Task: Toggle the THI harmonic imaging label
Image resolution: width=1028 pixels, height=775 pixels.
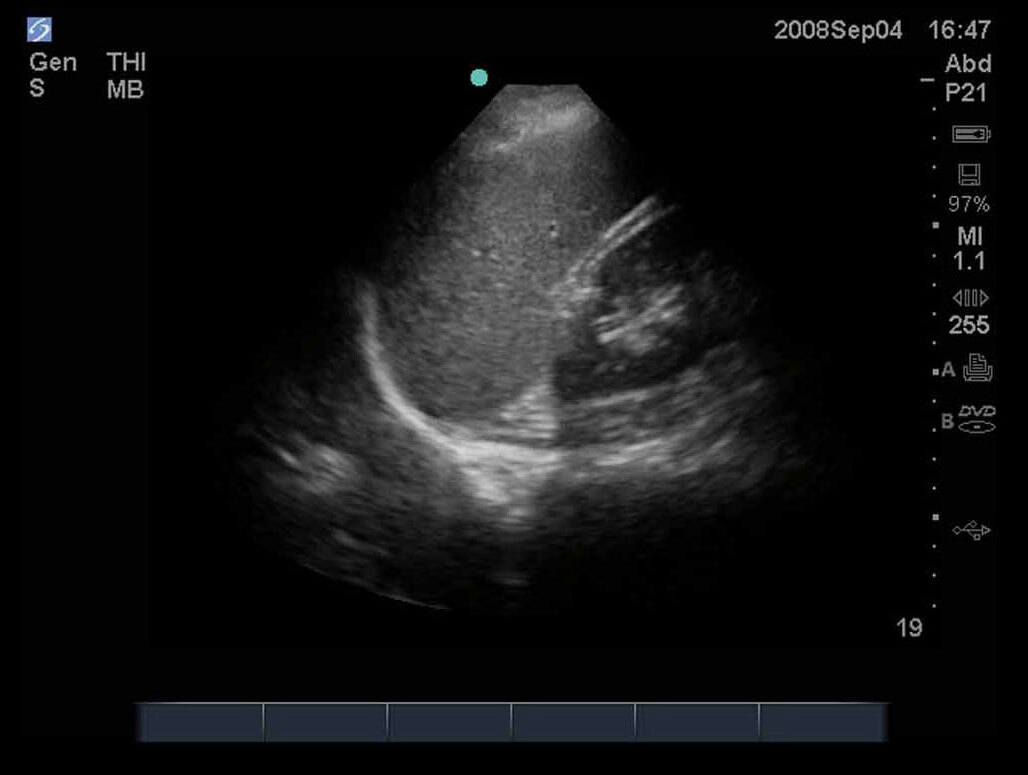Action: click(x=126, y=62)
